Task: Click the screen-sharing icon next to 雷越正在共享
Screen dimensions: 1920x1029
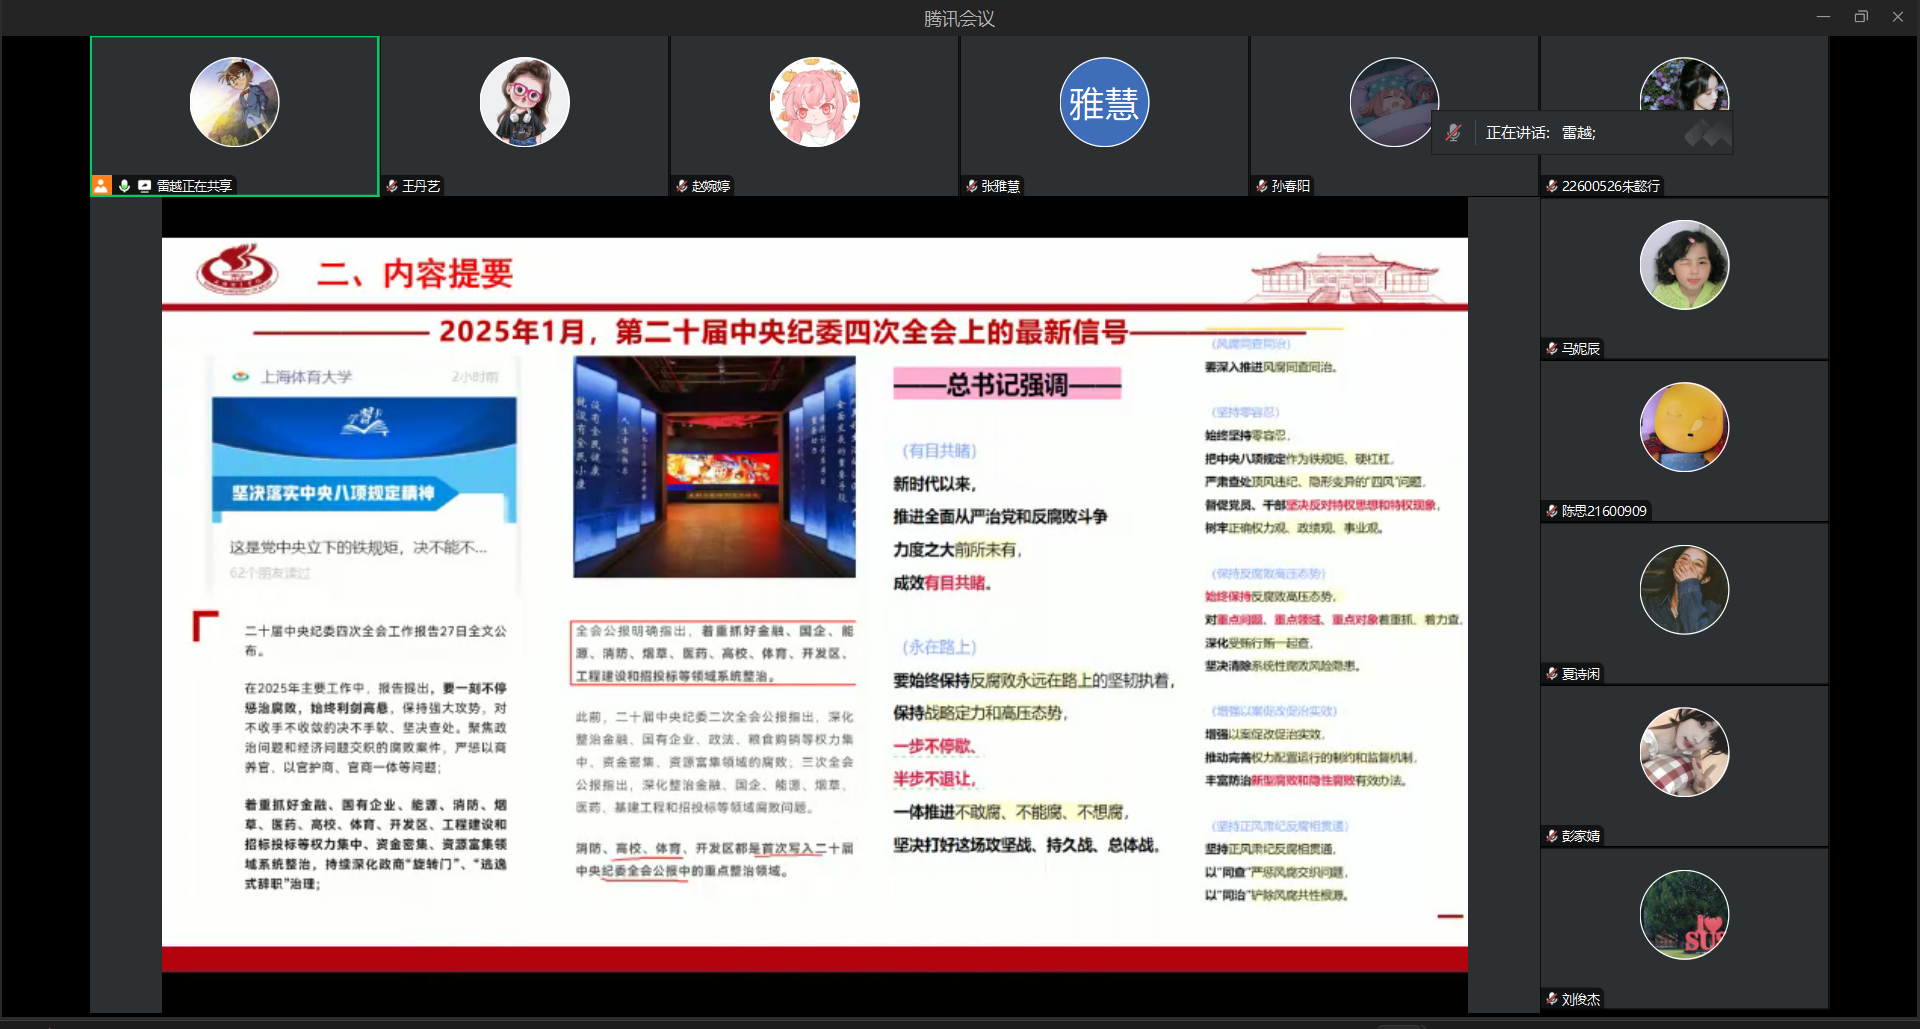Action: 144,186
